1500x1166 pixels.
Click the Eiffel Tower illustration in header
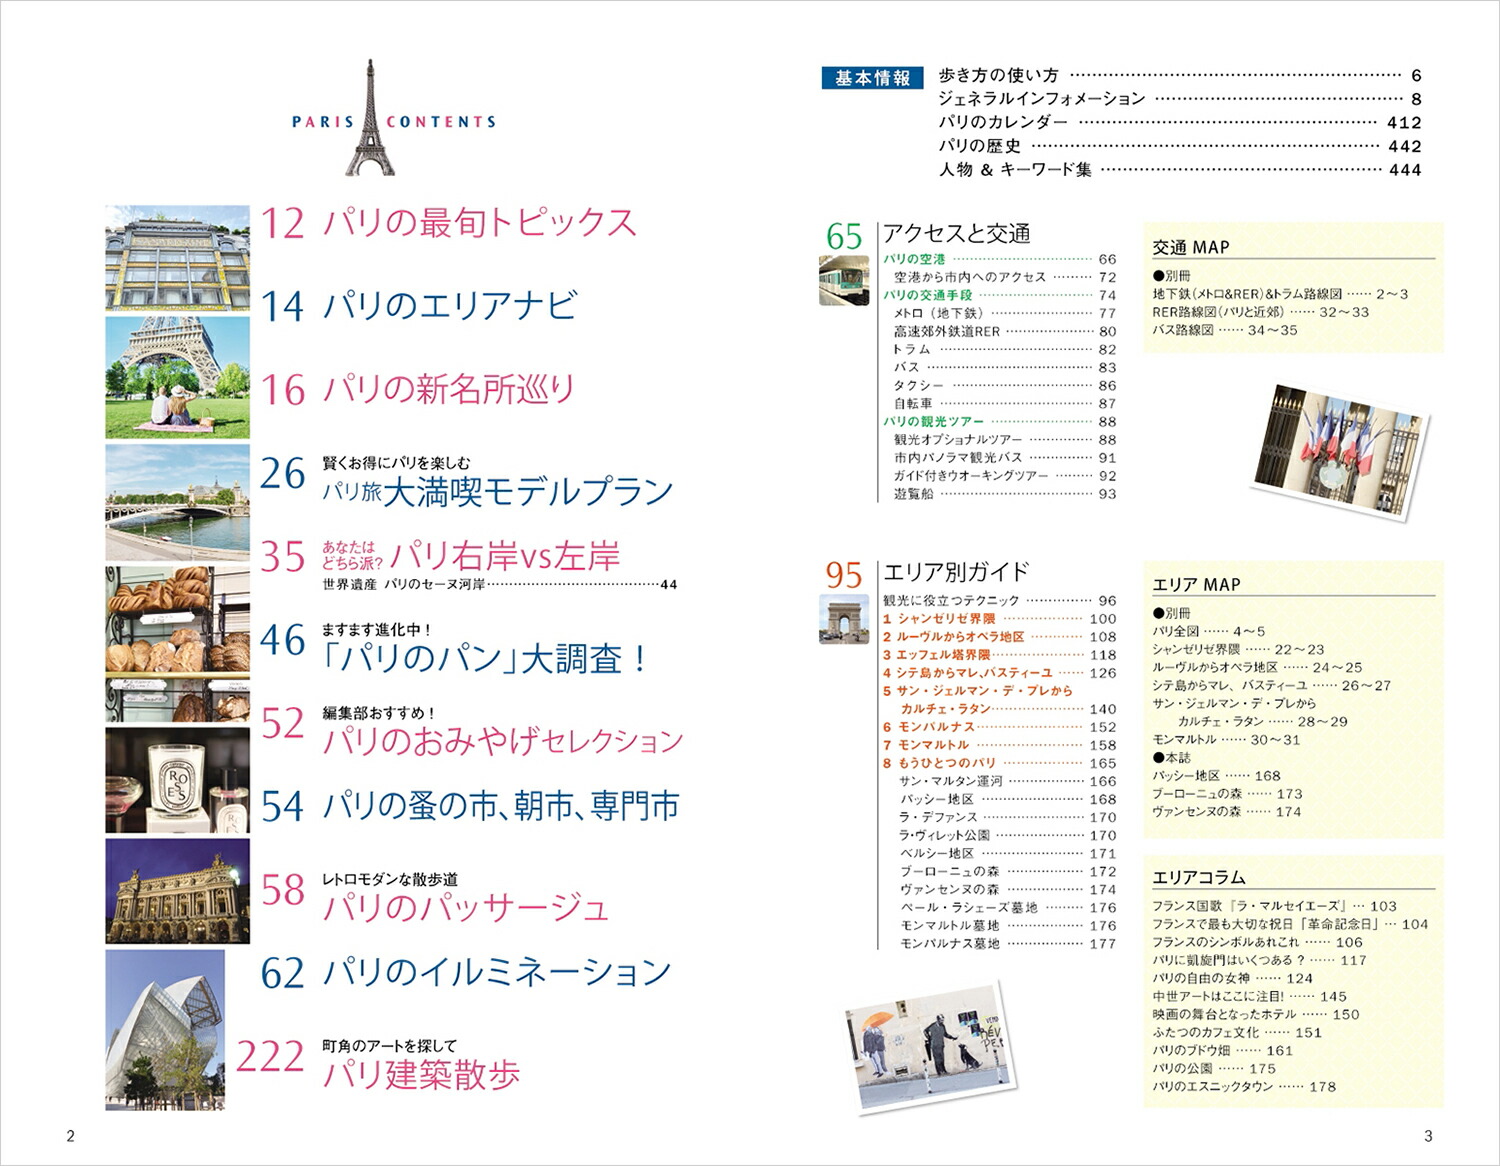point(370,120)
